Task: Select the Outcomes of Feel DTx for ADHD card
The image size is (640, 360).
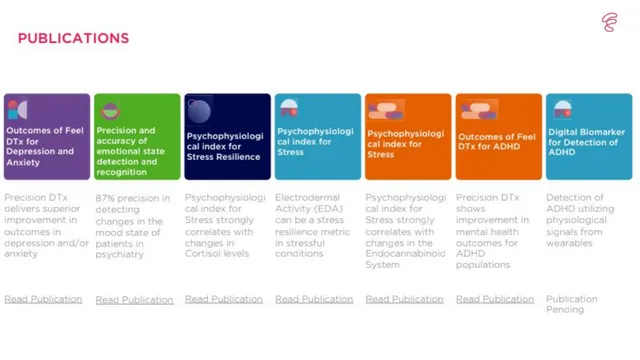Action: point(499,137)
